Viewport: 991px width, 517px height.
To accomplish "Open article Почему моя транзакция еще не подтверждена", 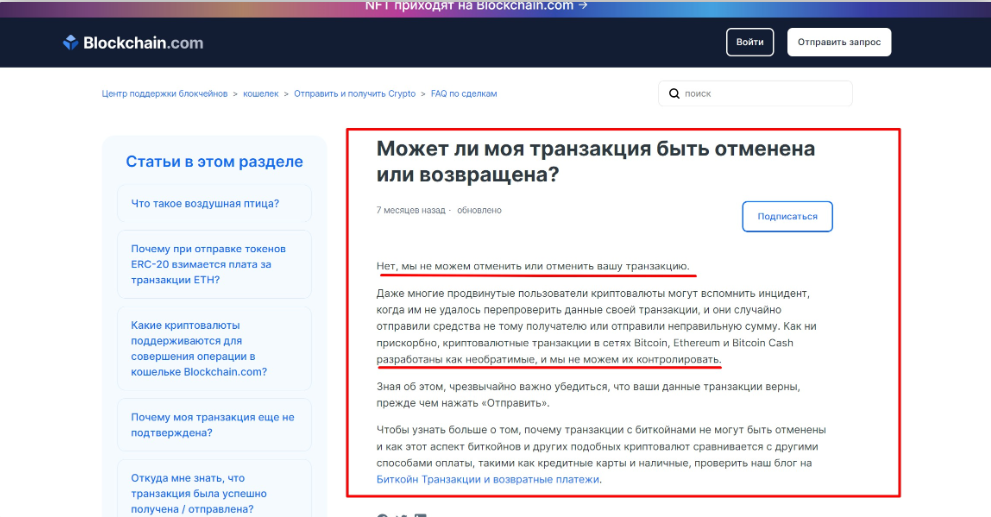I will pyautogui.click(x=214, y=425).
